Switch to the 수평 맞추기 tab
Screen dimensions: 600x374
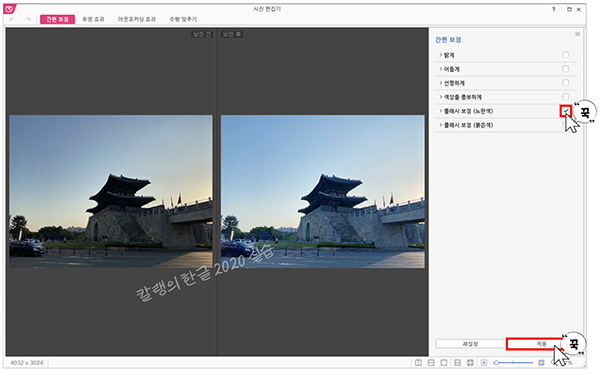[183, 19]
